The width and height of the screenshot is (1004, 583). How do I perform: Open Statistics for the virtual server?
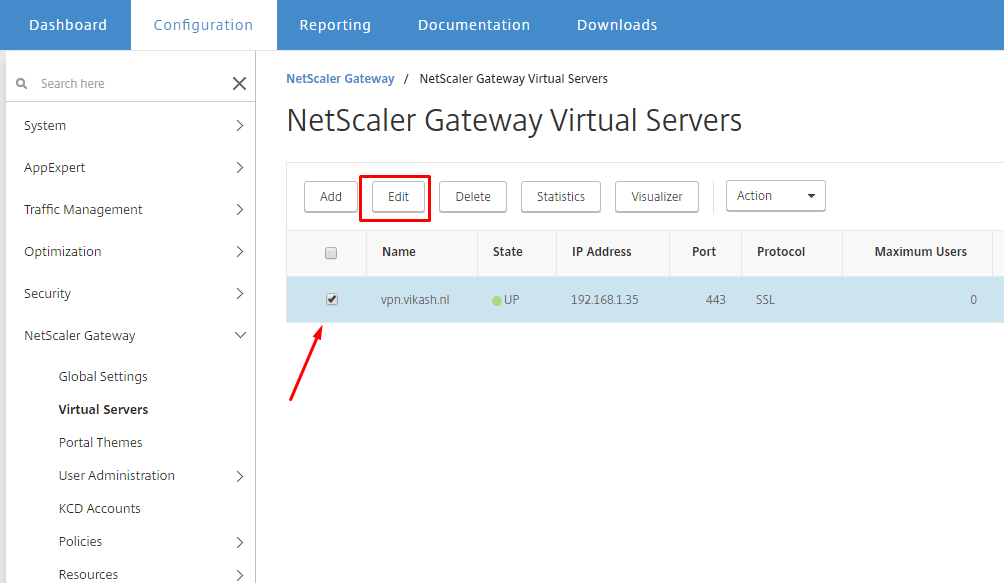561,196
